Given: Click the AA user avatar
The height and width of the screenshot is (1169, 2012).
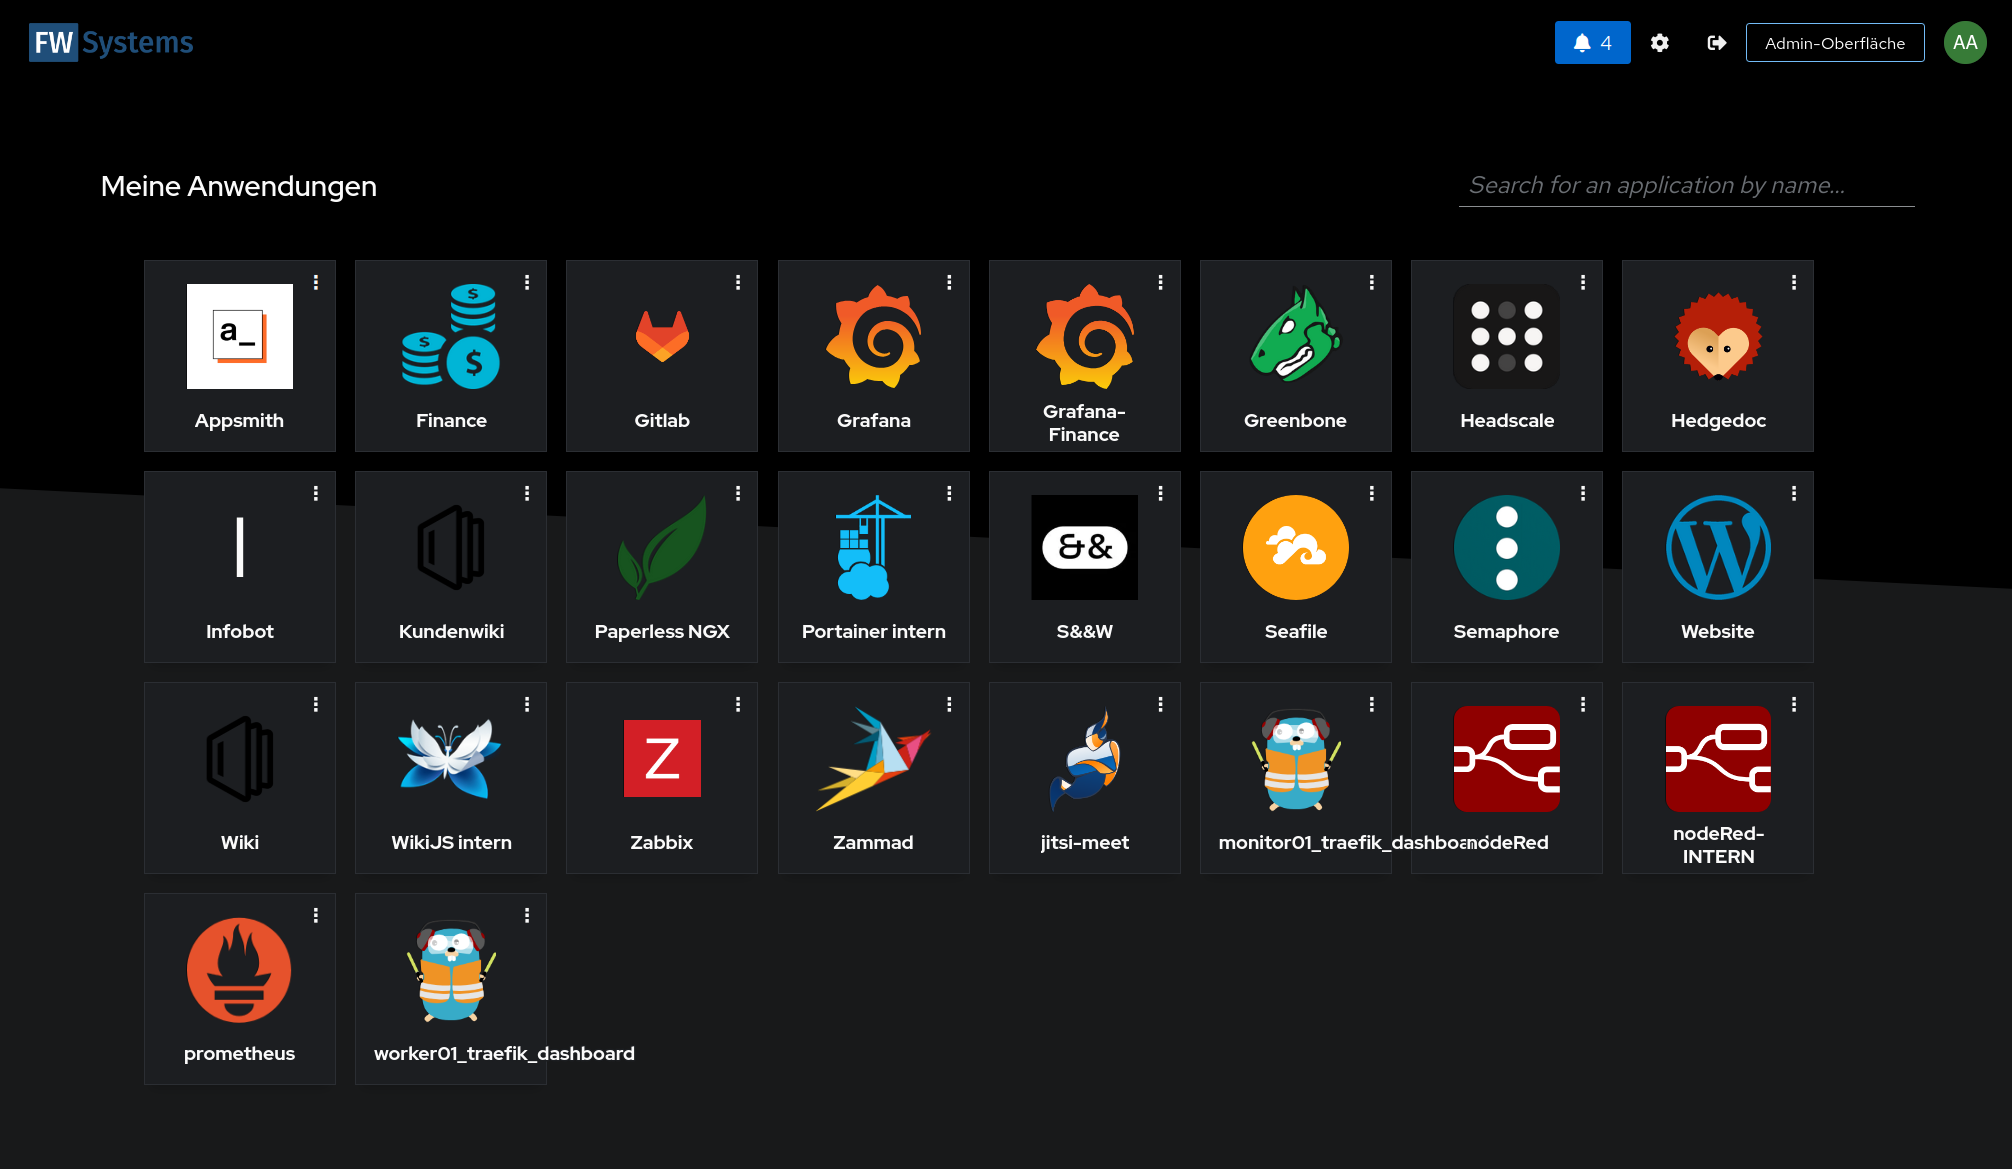Looking at the screenshot, I should click(1964, 43).
